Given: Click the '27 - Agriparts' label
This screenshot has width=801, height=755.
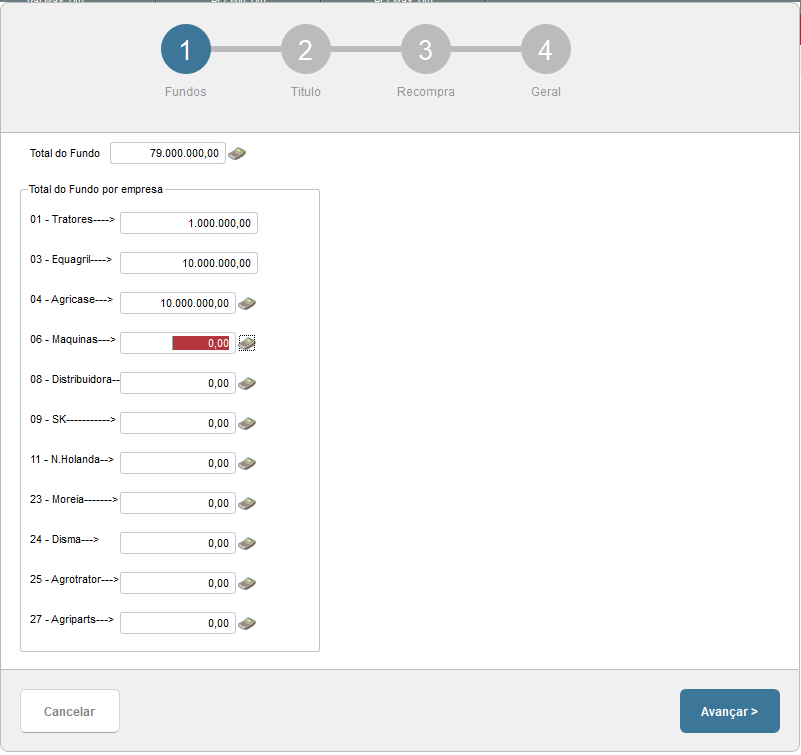Looking at the screenshot, I should tap(72, 619).
